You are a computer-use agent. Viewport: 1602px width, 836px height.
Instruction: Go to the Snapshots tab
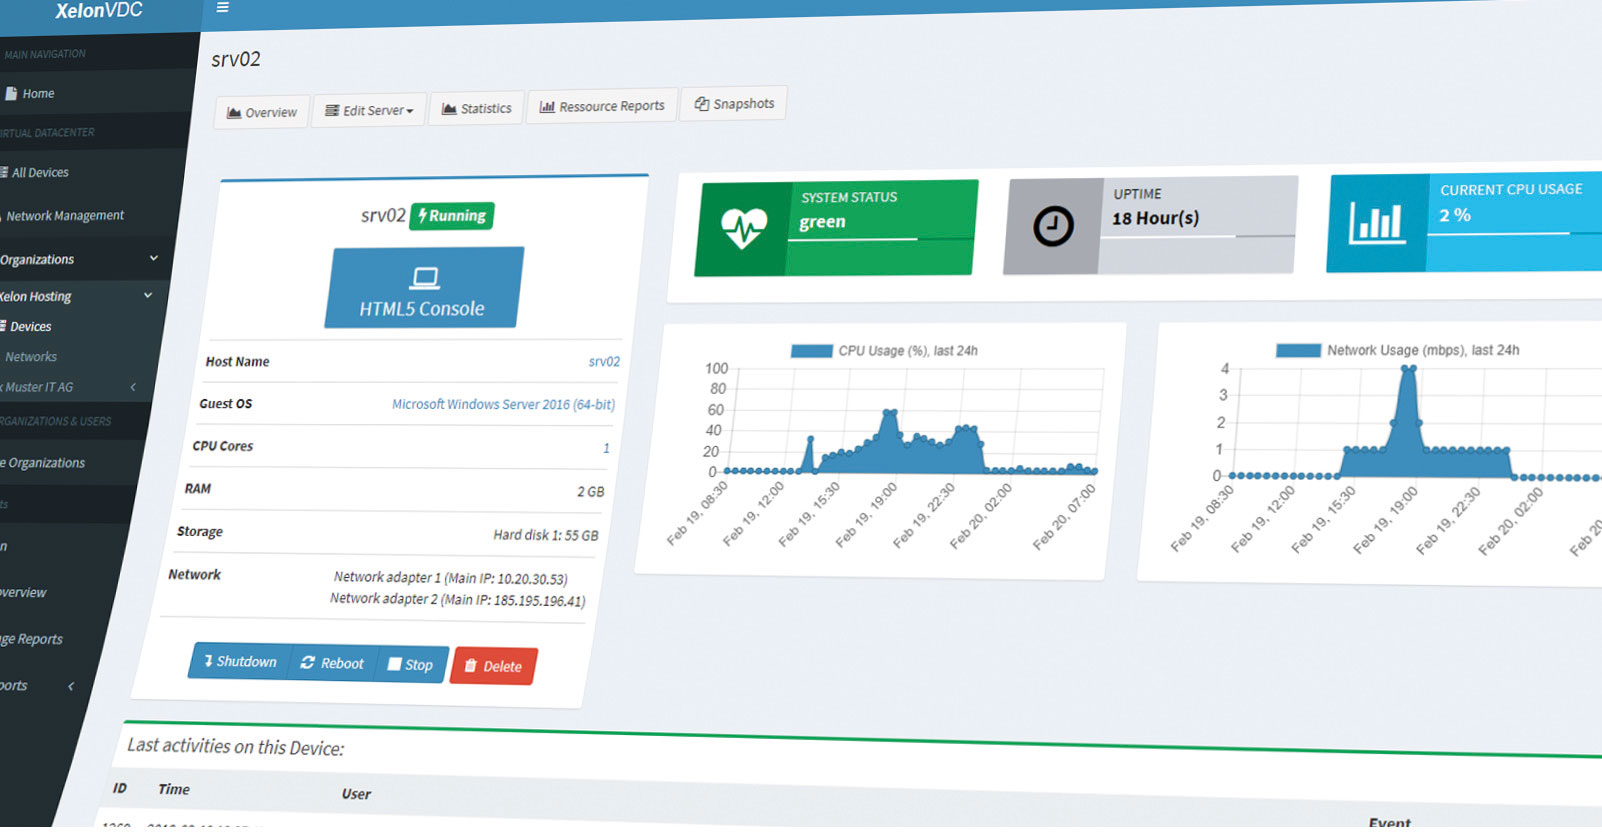734,104
